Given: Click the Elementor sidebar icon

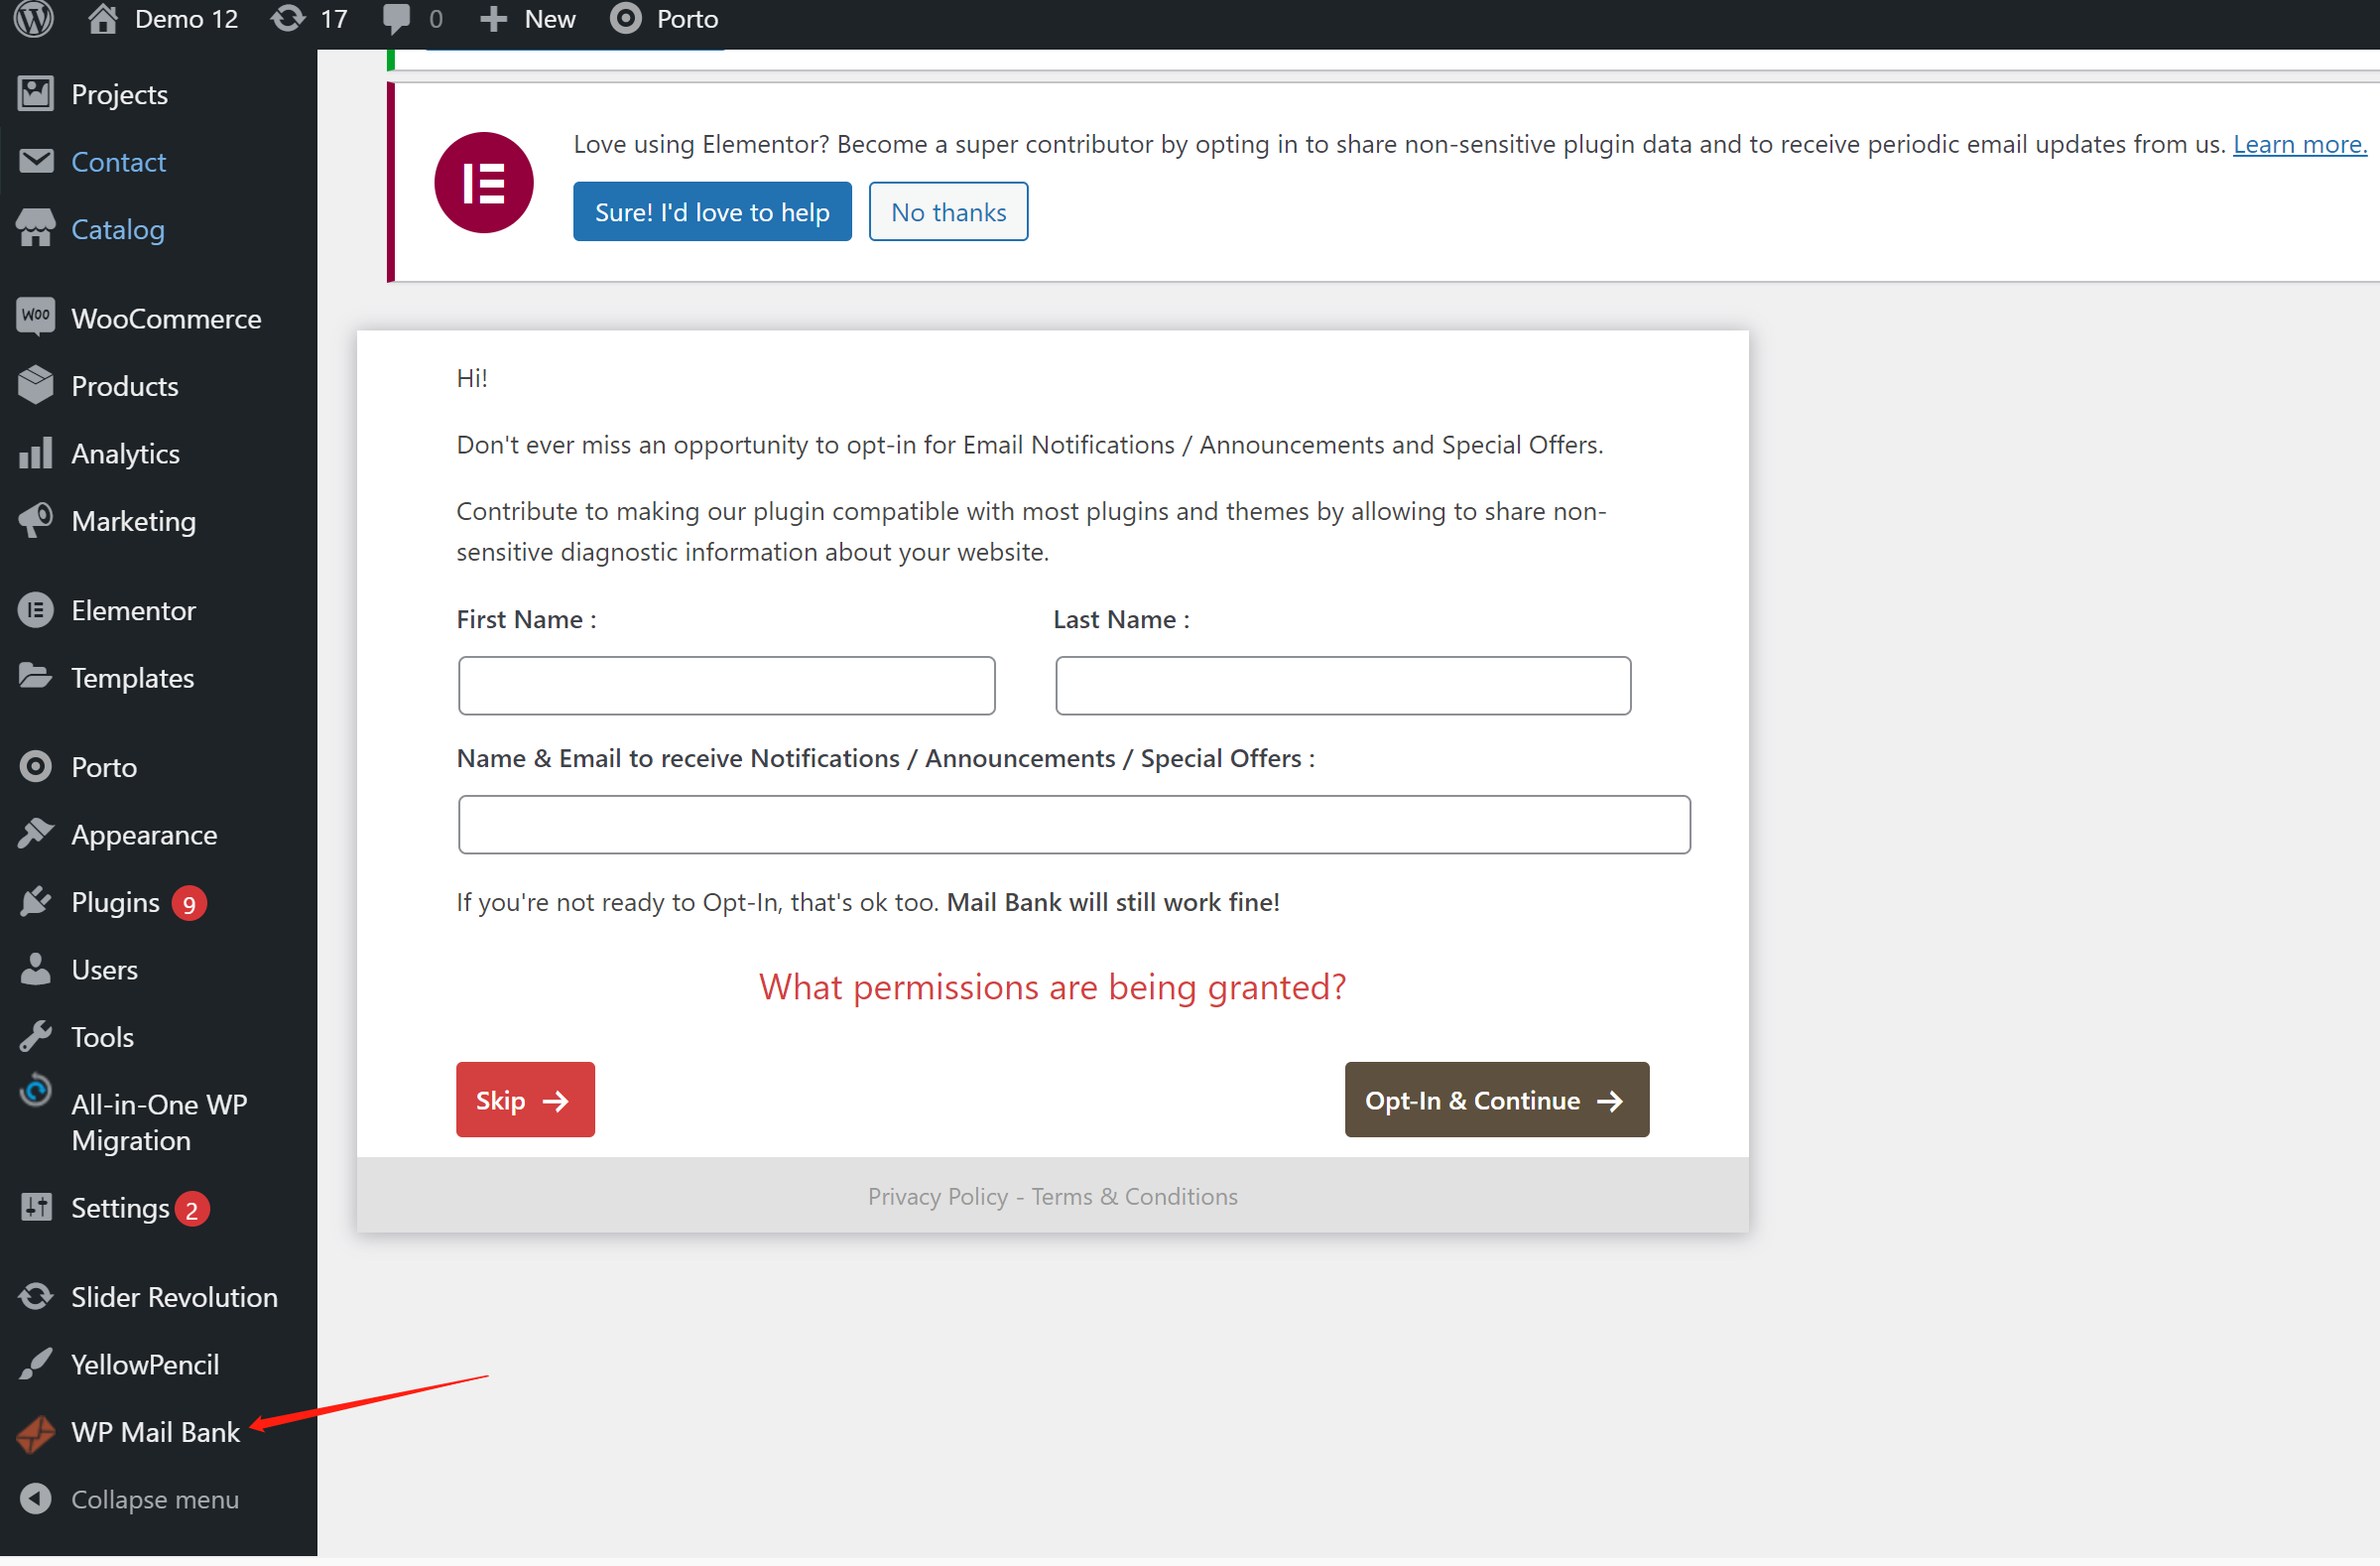Looking at the screenshot, I should pyautogui.click(x=36, y=610).
